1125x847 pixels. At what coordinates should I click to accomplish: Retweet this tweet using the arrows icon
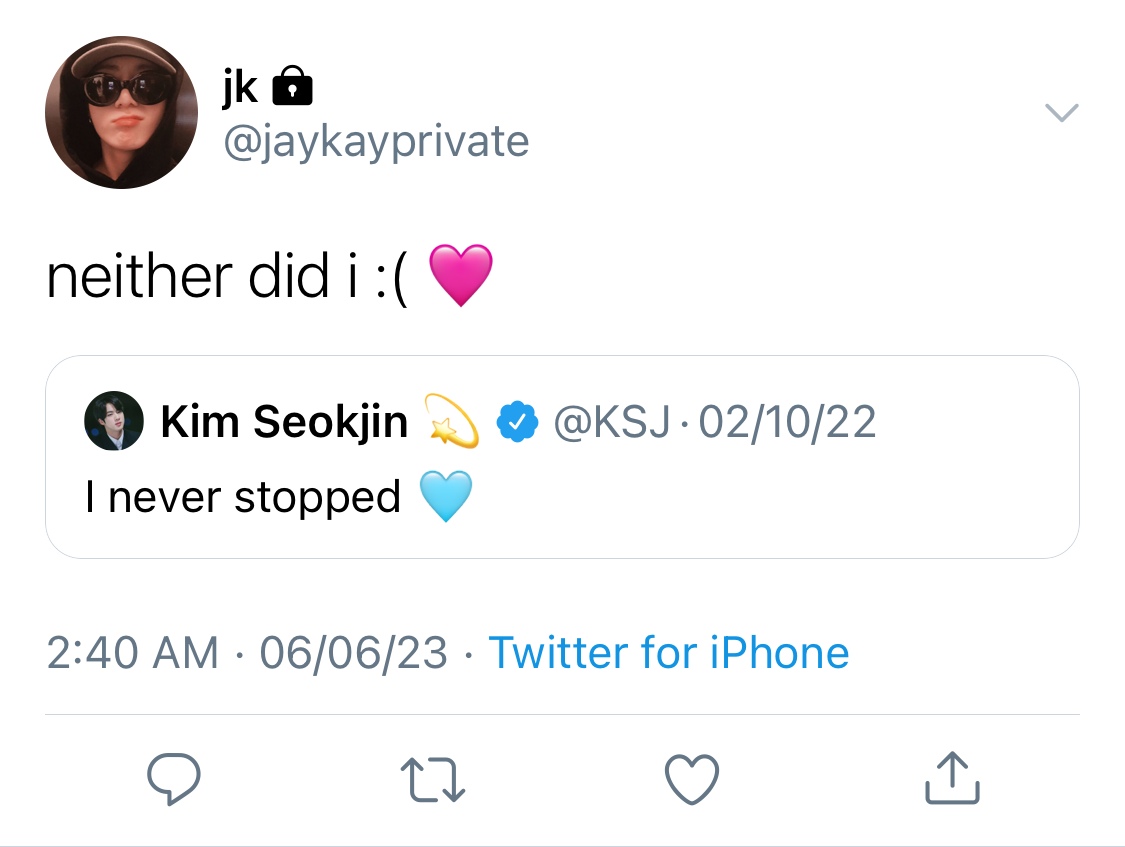pyautogui.click(x=433, y=780)
